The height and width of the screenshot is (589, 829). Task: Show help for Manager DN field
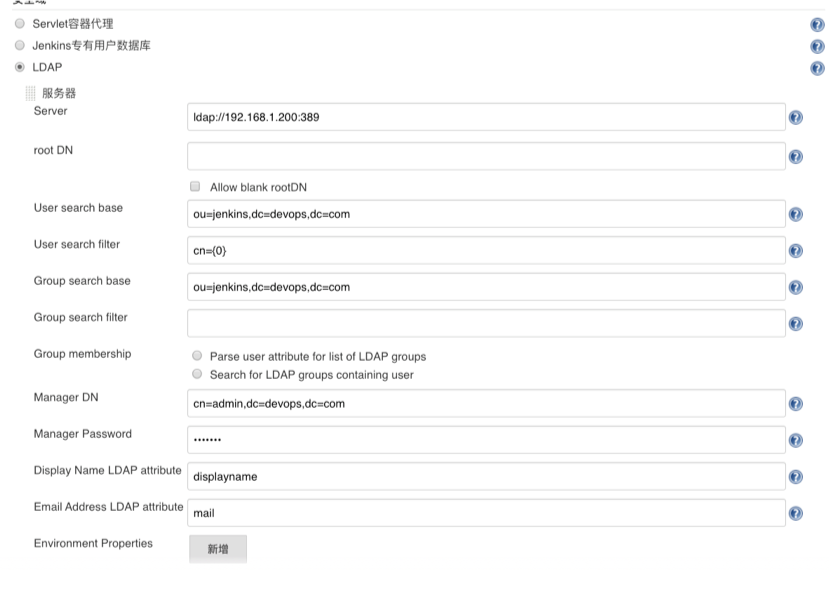796,404
